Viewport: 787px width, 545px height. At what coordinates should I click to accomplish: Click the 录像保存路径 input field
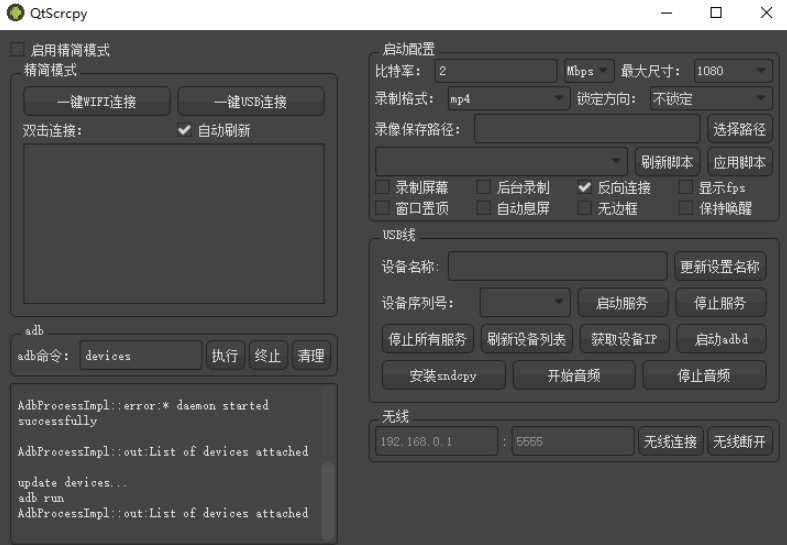pos(587,129)
